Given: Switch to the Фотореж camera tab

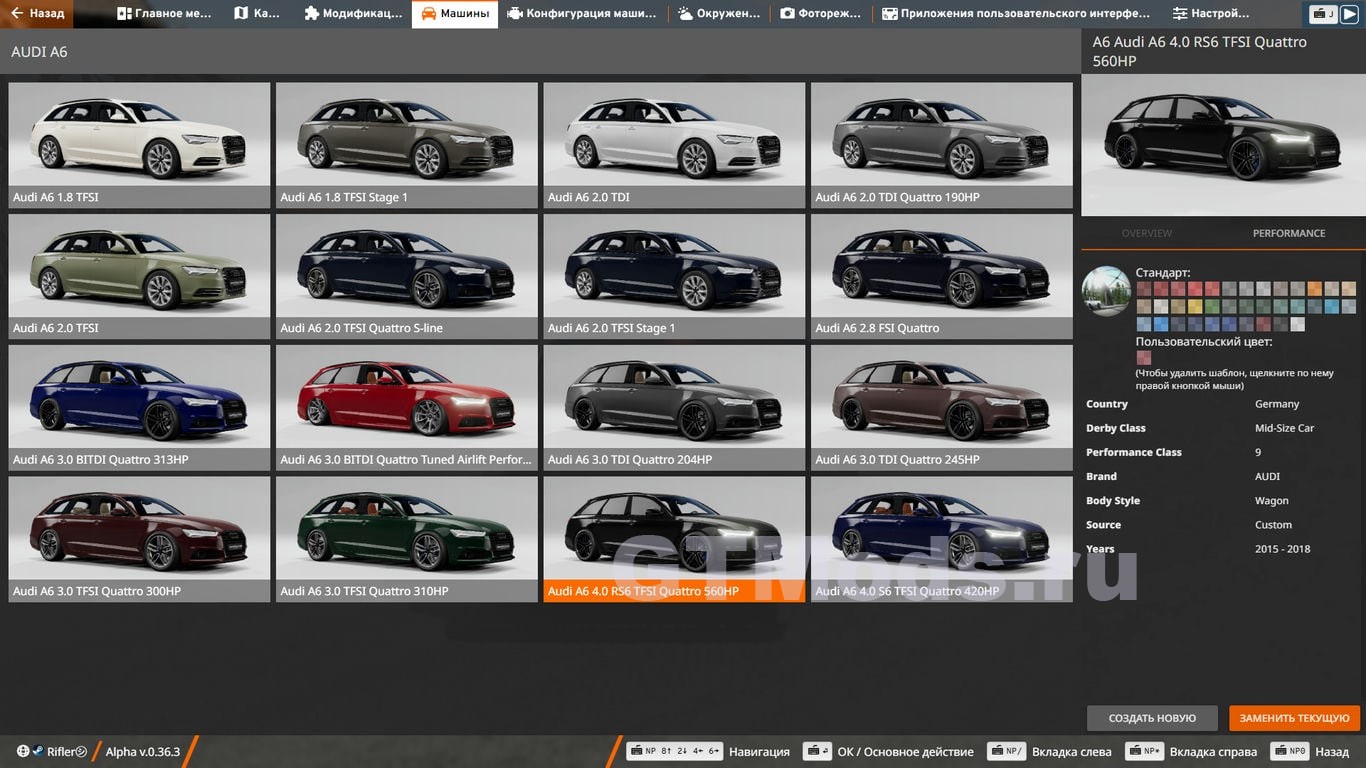Looking at the screenshot, I should coord(821,14).
